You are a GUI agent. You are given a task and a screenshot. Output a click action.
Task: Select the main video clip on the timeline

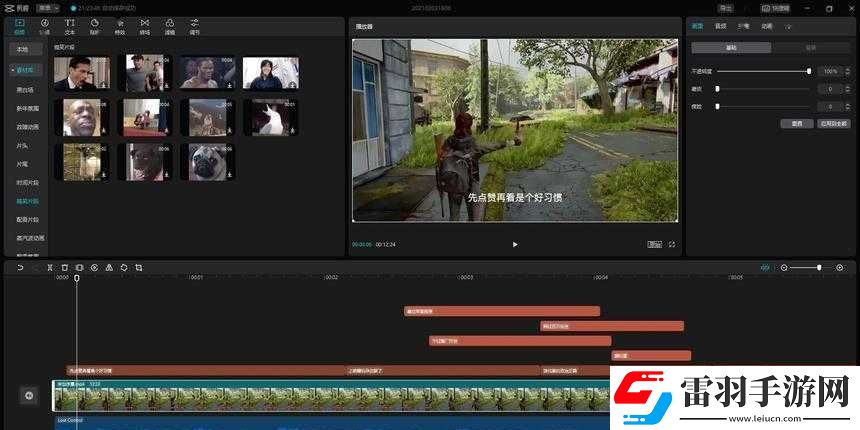331,395
